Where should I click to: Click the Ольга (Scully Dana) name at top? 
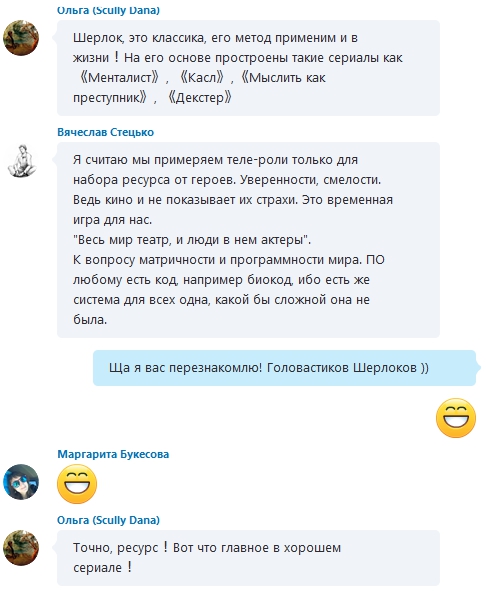click(108, 11)
